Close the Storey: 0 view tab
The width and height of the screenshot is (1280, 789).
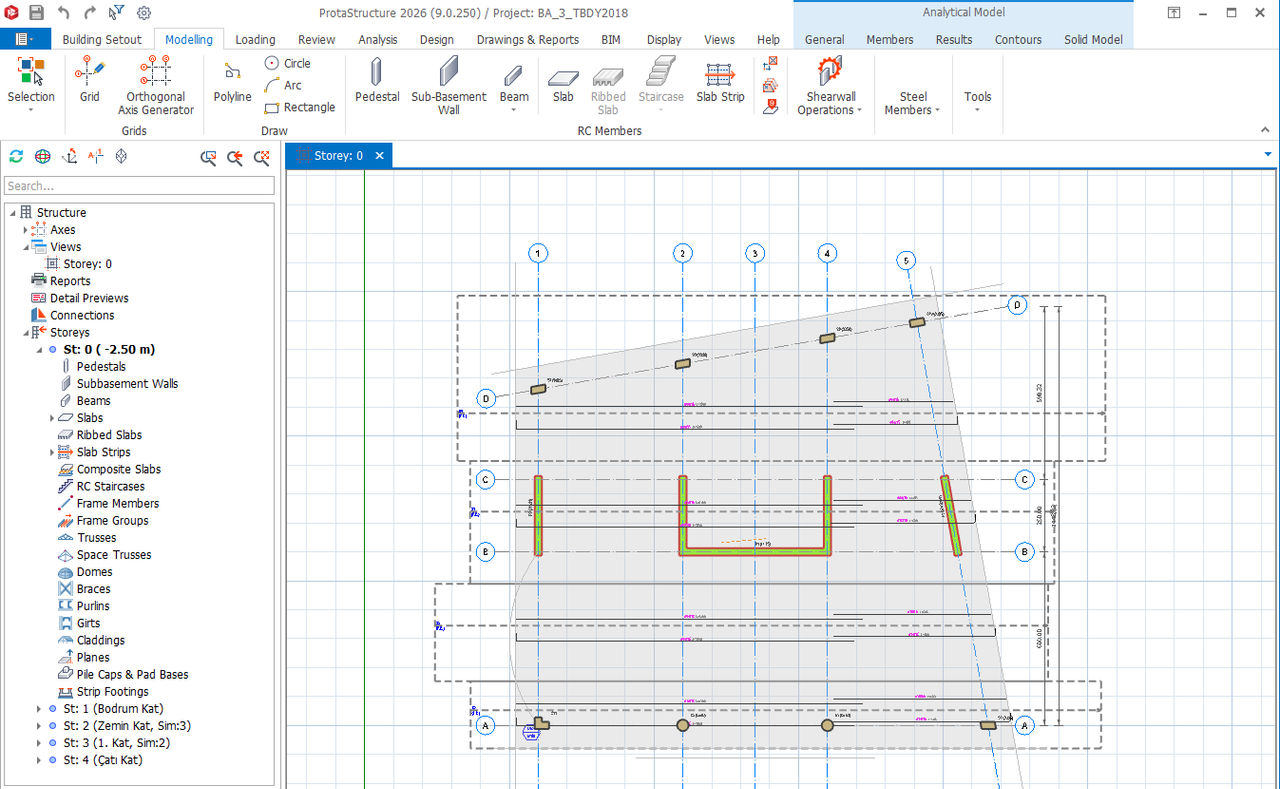coord(379,156)
